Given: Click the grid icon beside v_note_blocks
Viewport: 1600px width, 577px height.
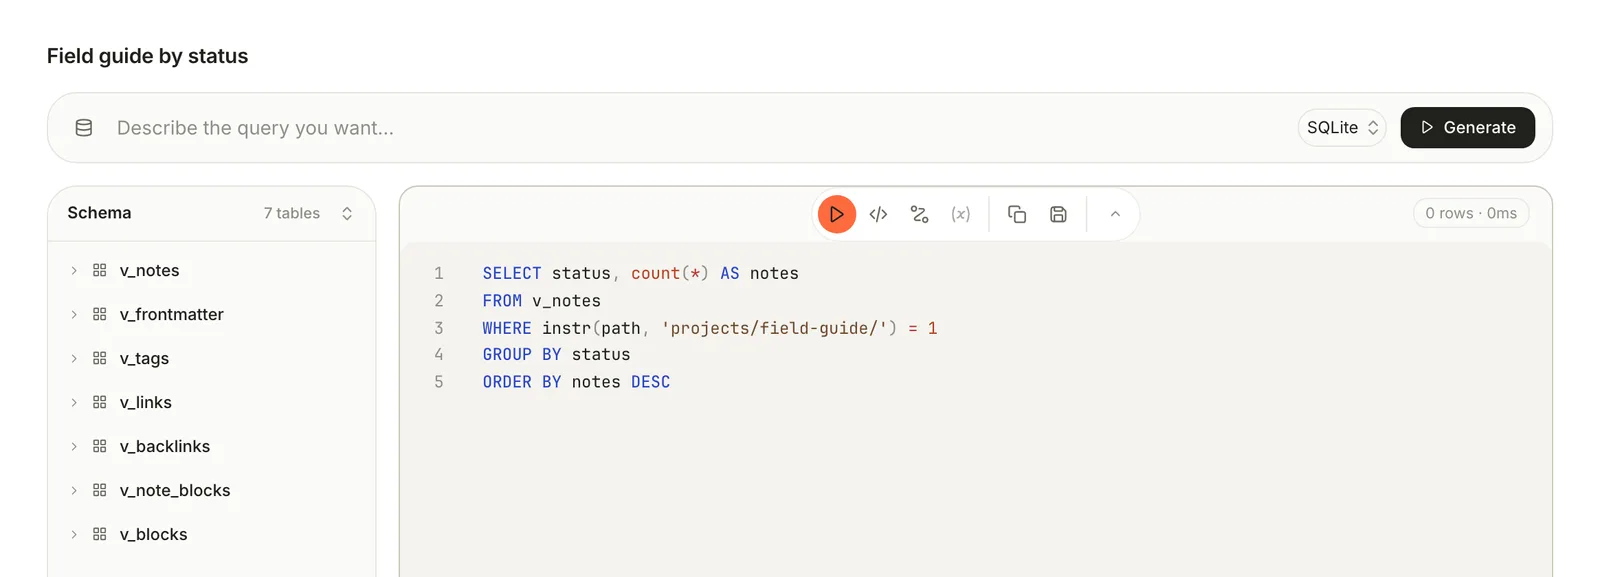Looking at the screenshot, I should click(99, 490).
